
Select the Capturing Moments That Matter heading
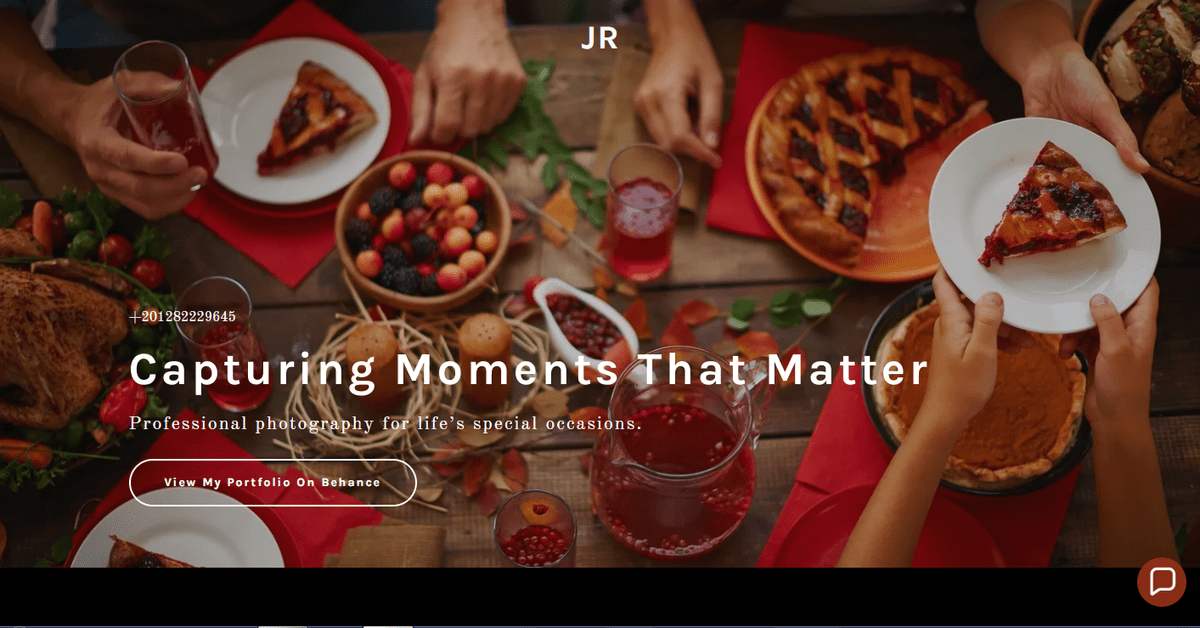529,369
